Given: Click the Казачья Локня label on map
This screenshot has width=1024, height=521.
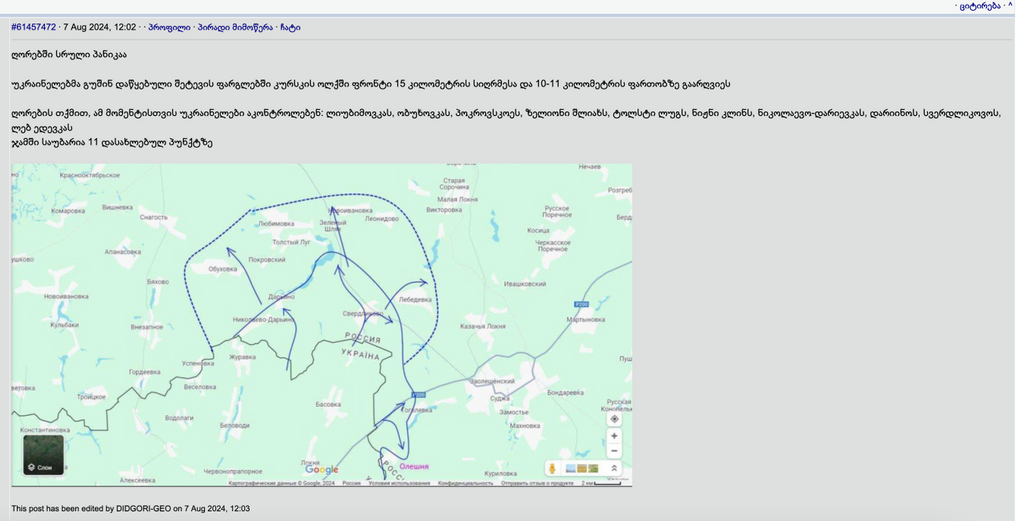Looking at the screenshot, I should click(x=483, y=326).
